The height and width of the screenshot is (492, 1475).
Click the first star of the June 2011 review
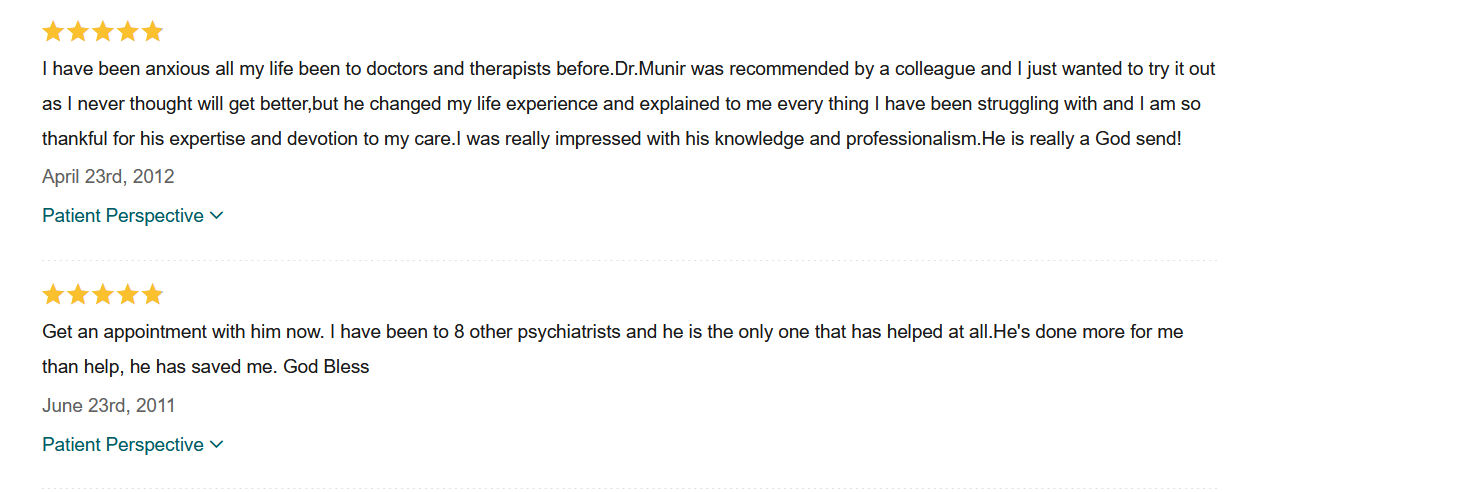[x=53, y=295]
